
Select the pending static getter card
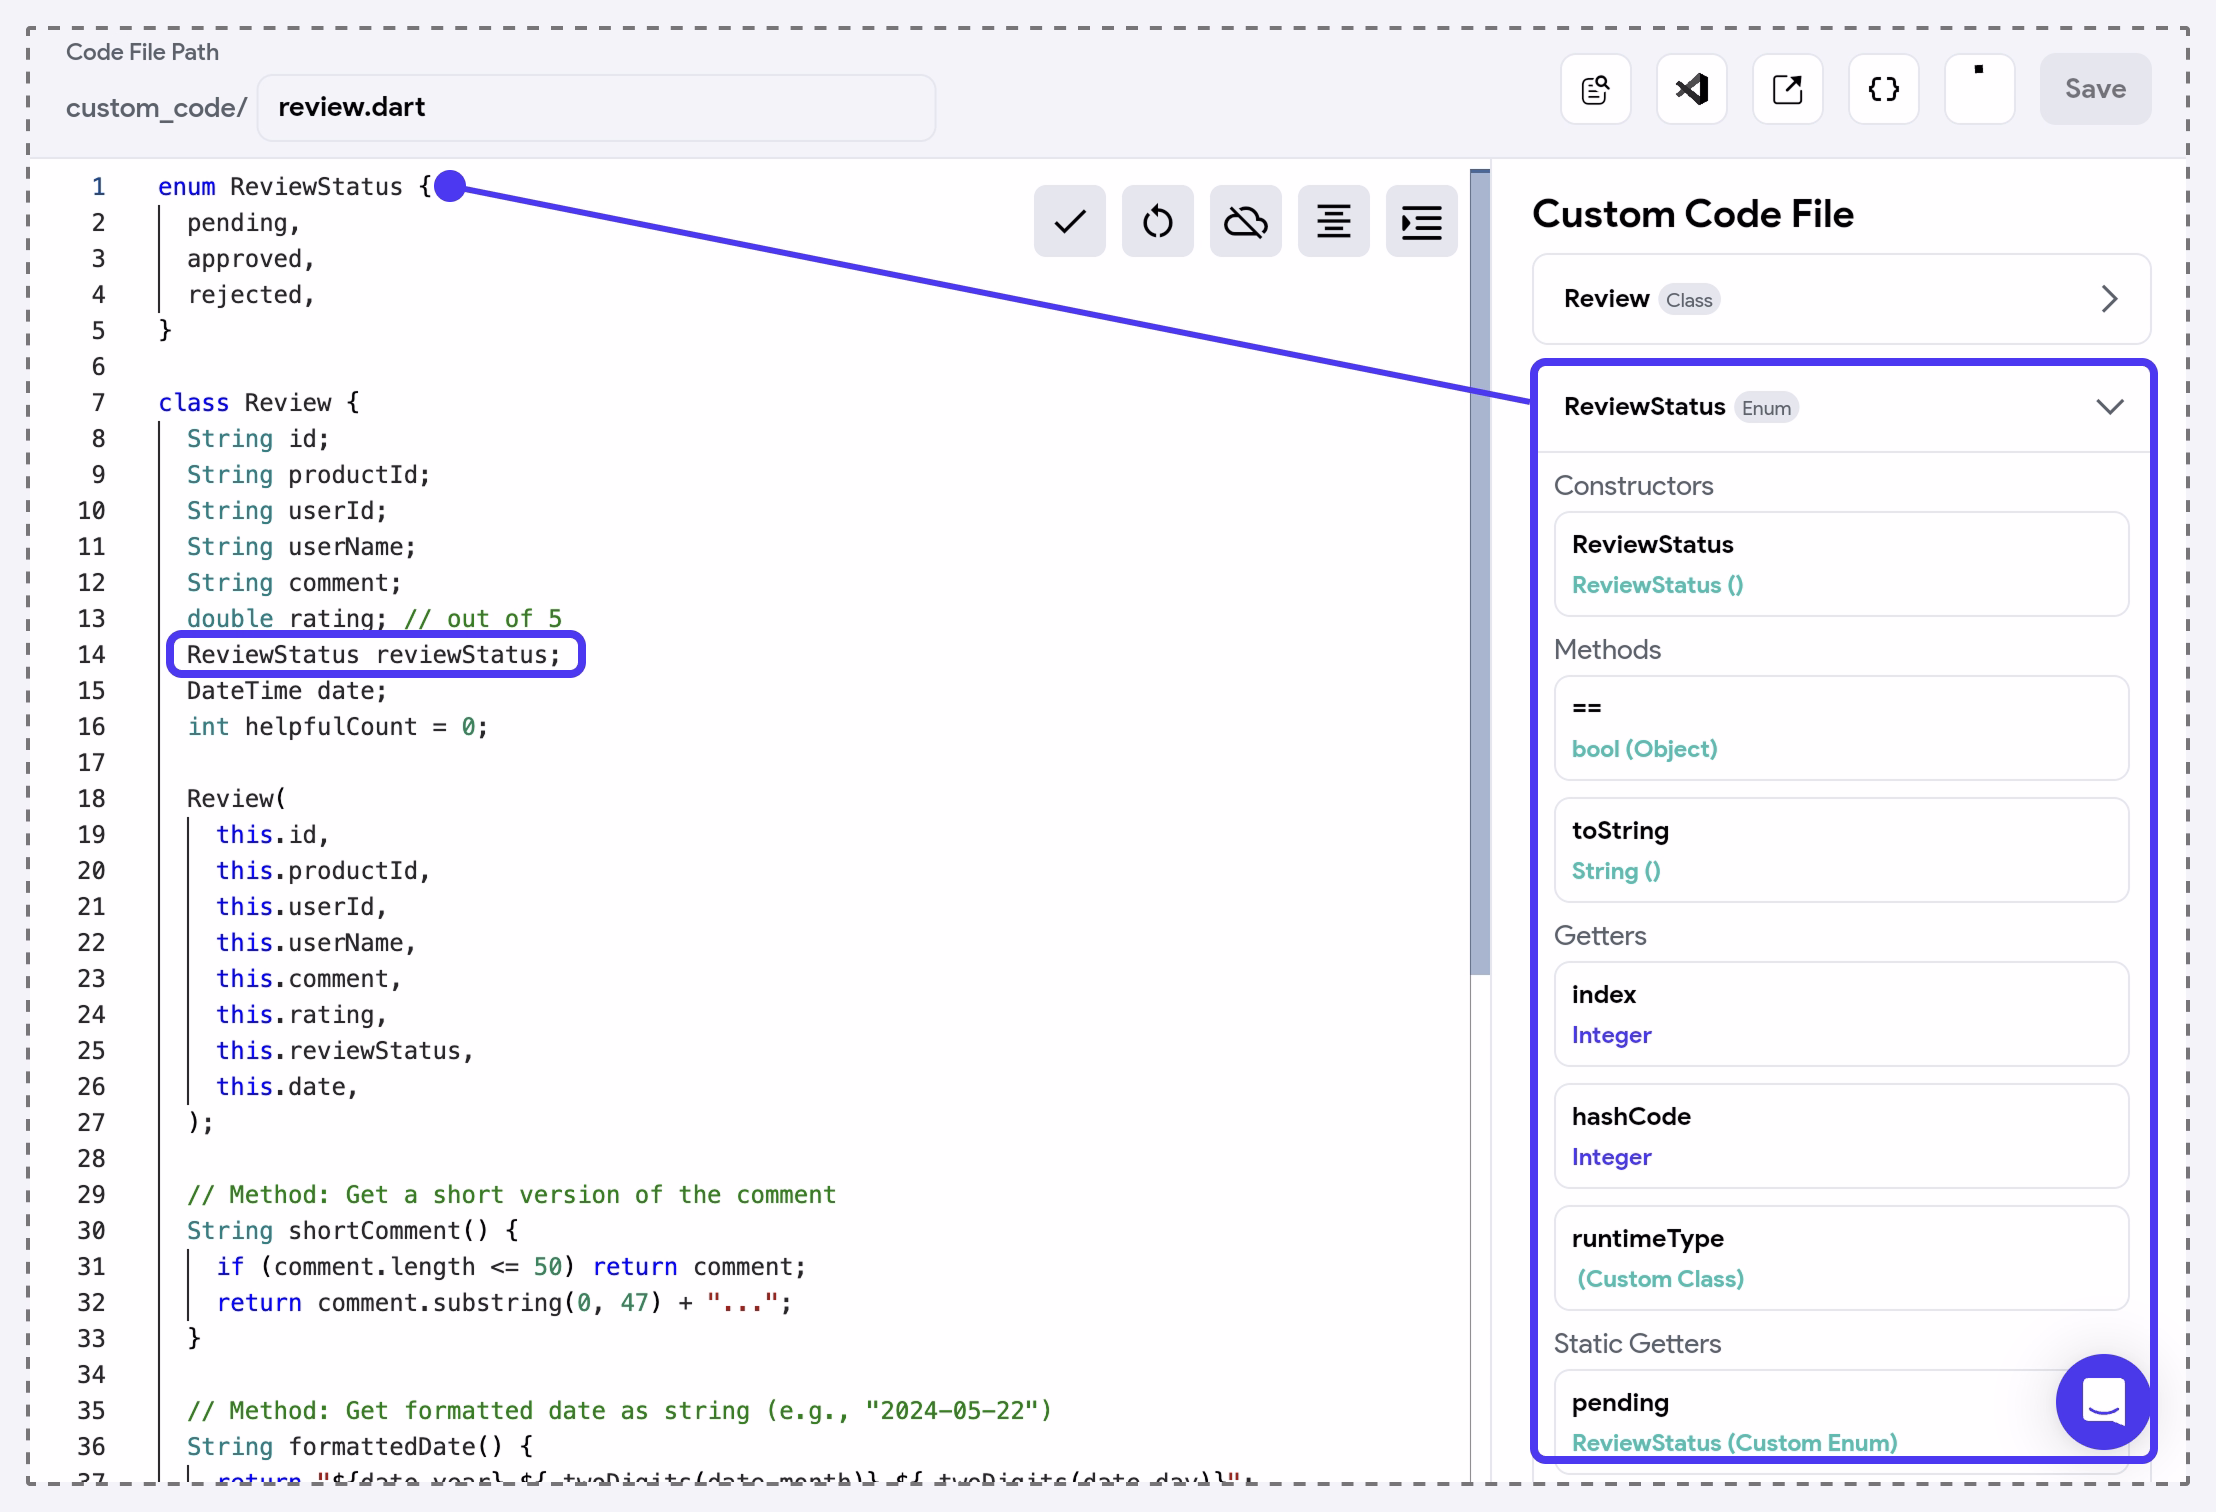tap(1842, 1420)
